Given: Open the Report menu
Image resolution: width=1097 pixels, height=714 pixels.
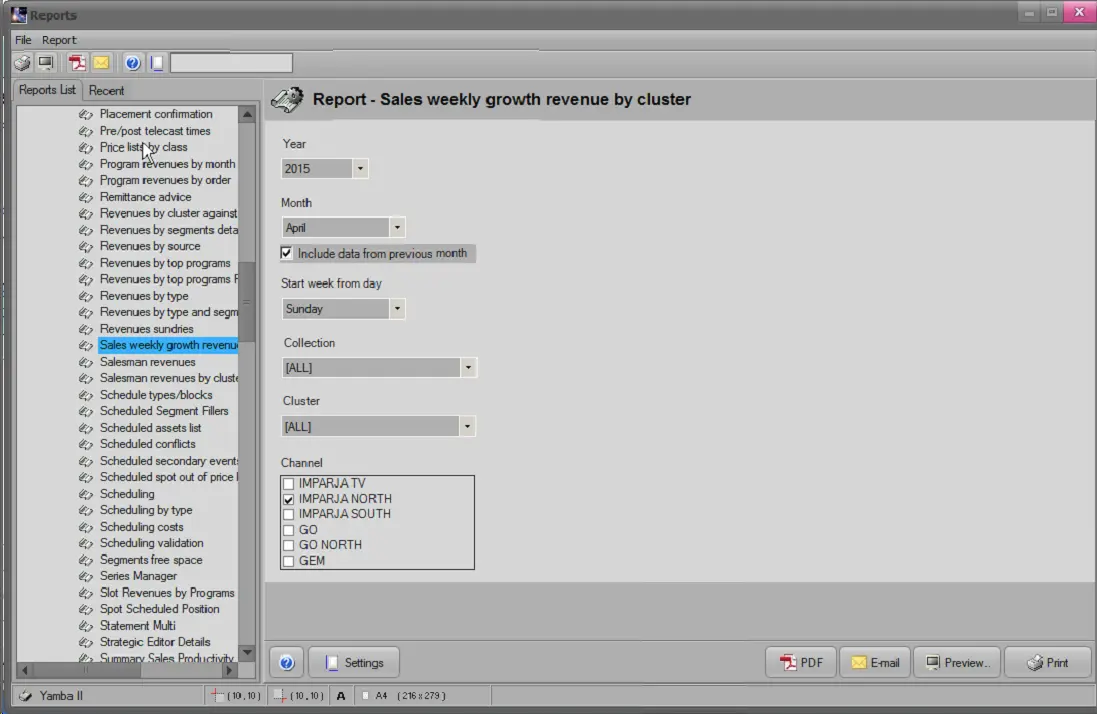Looking at the screenshot, I should [59, 40].
